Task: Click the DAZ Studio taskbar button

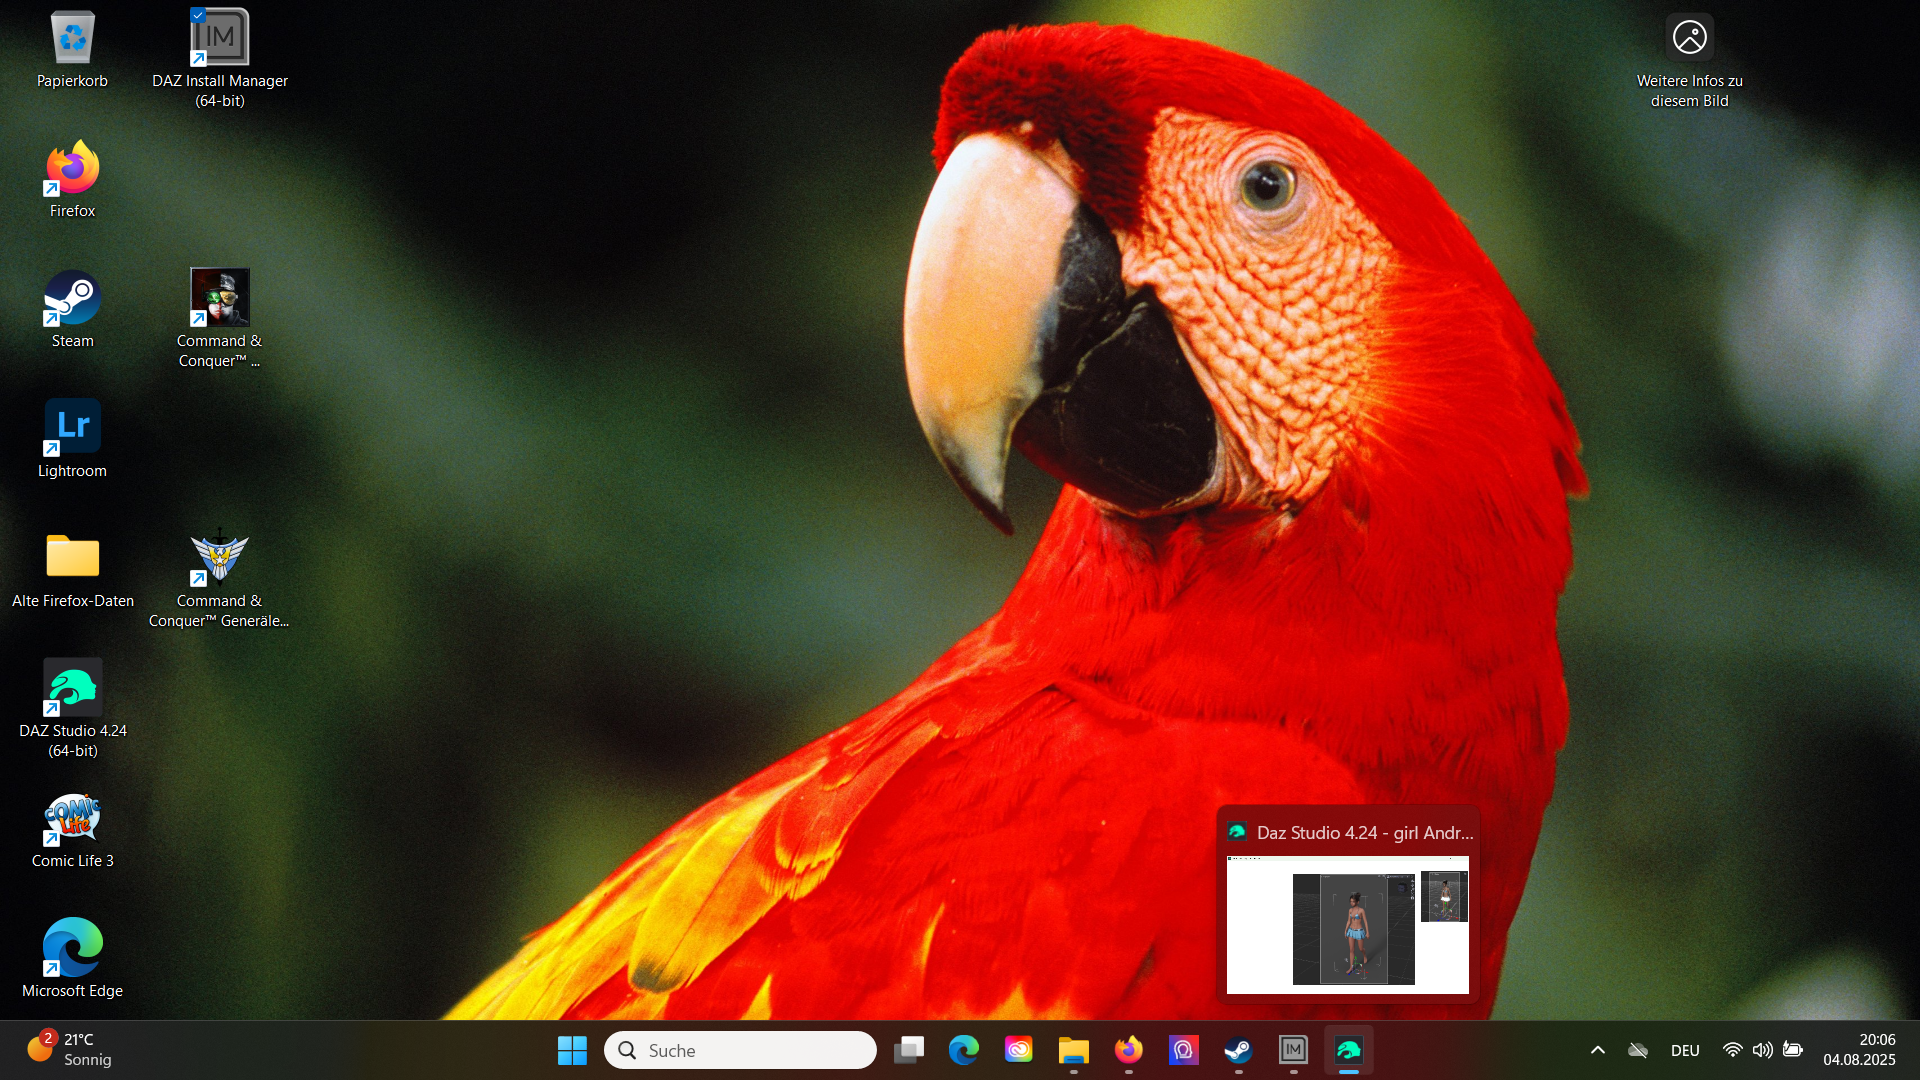Action: click(x=1349, y=1050)
